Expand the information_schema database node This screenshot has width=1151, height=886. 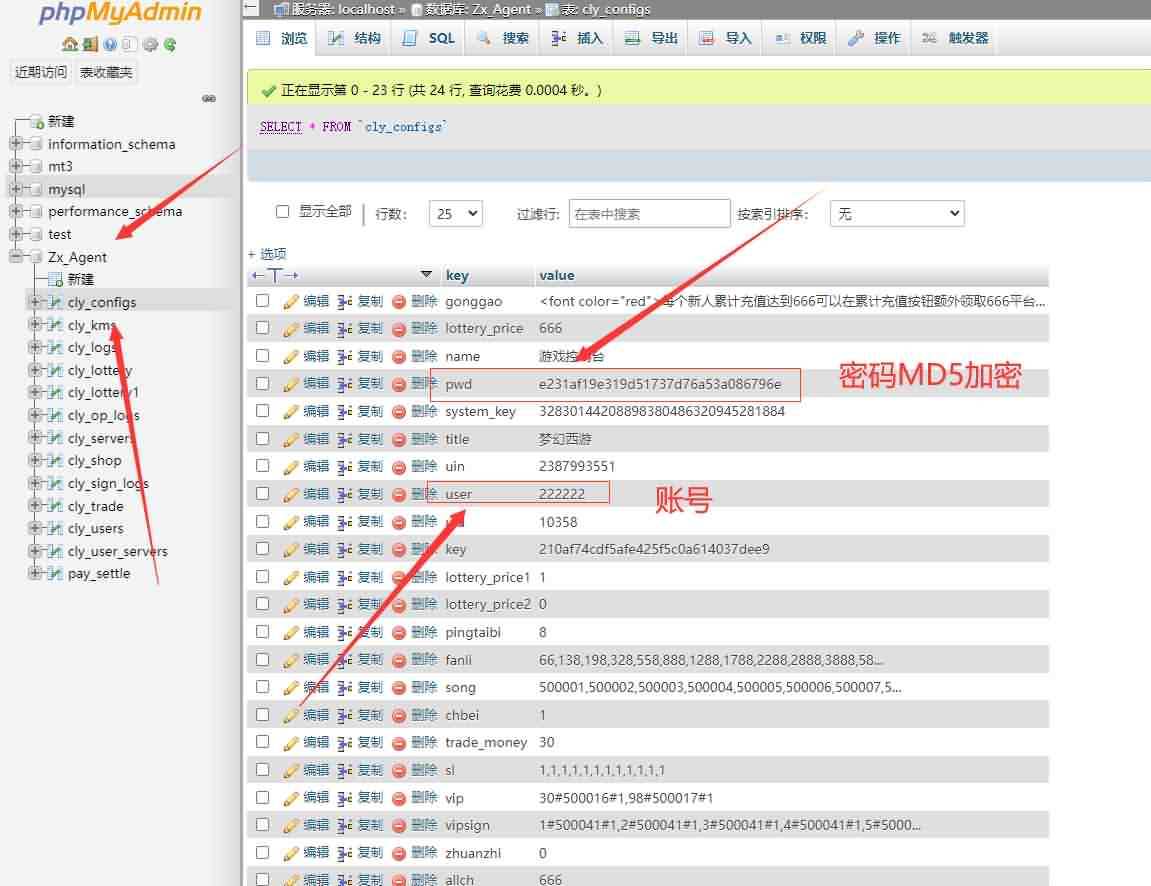pyautogui.click(x=15, y=144)
